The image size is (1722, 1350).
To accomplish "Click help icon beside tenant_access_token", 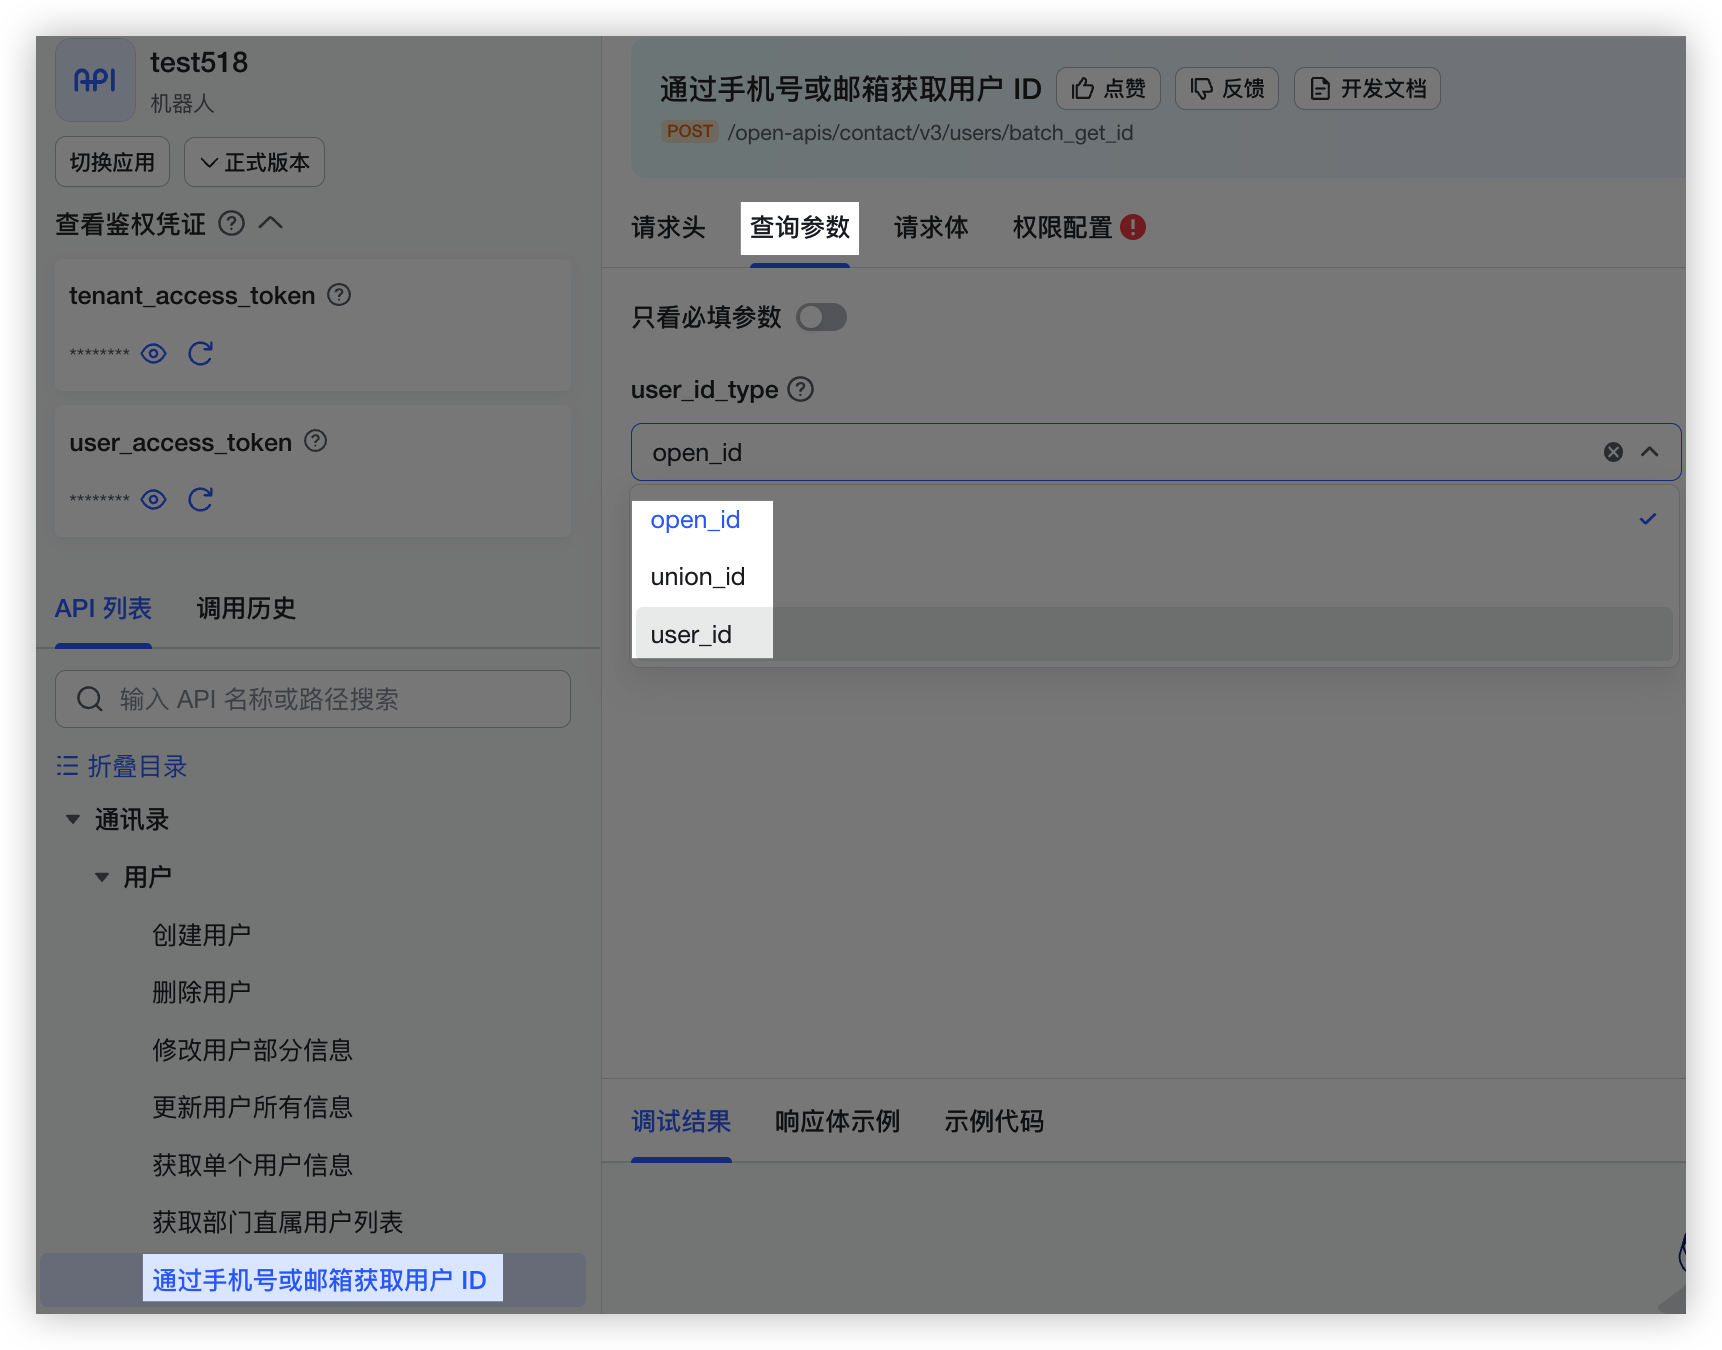I will [x=339, y=295].
